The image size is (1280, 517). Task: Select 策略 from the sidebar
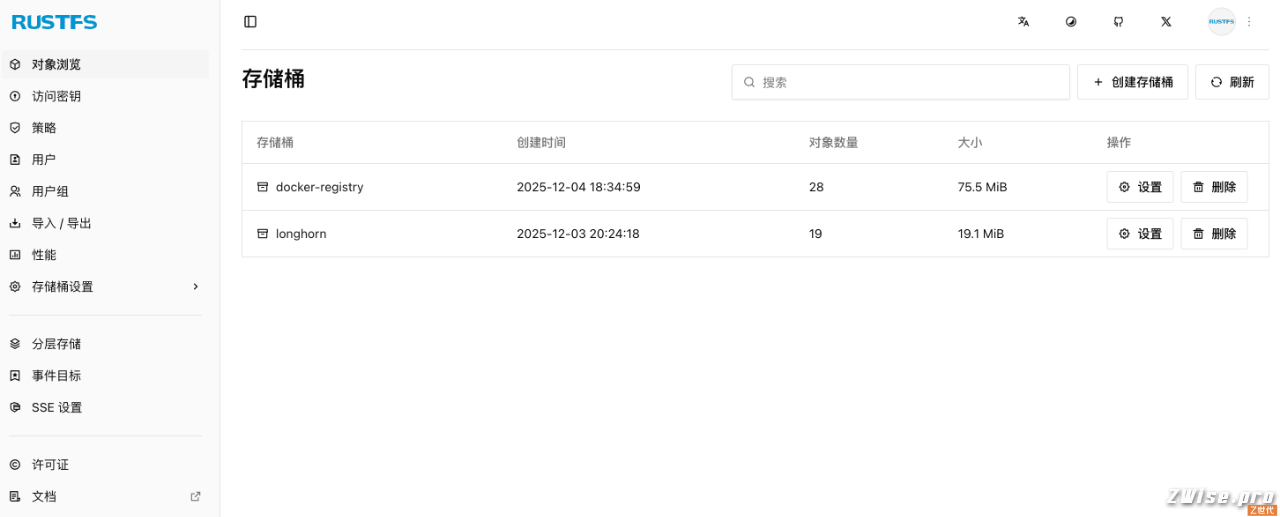44,128
